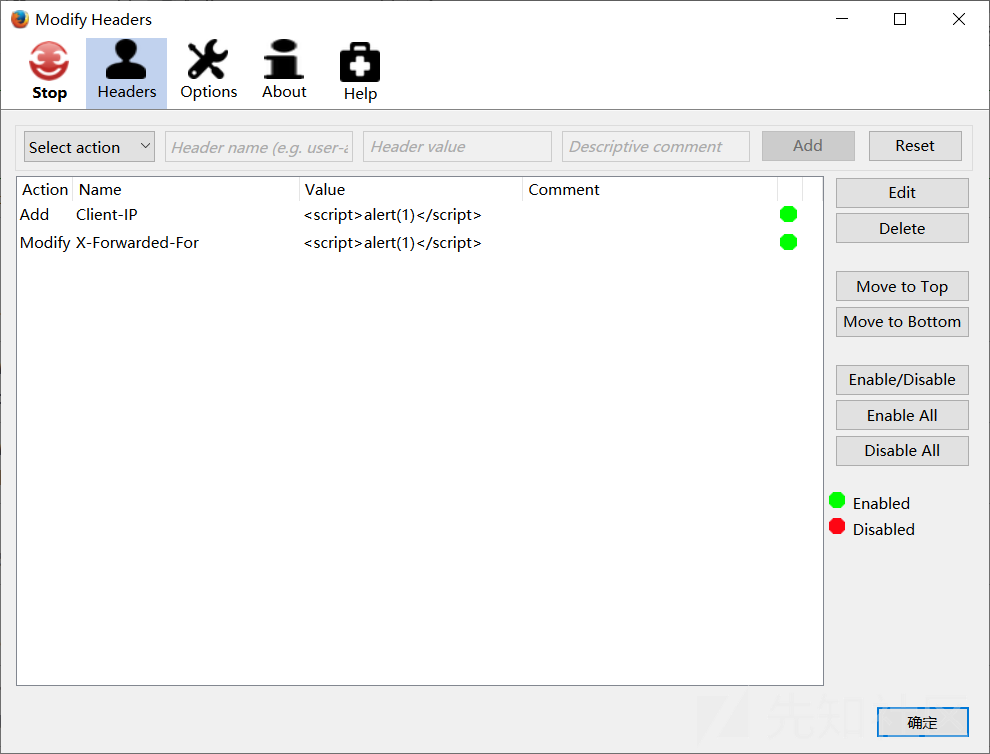Minimize the Modify Headers window
Screen dimensions: 990x754
pyautogui.click(x=842, y=19)
